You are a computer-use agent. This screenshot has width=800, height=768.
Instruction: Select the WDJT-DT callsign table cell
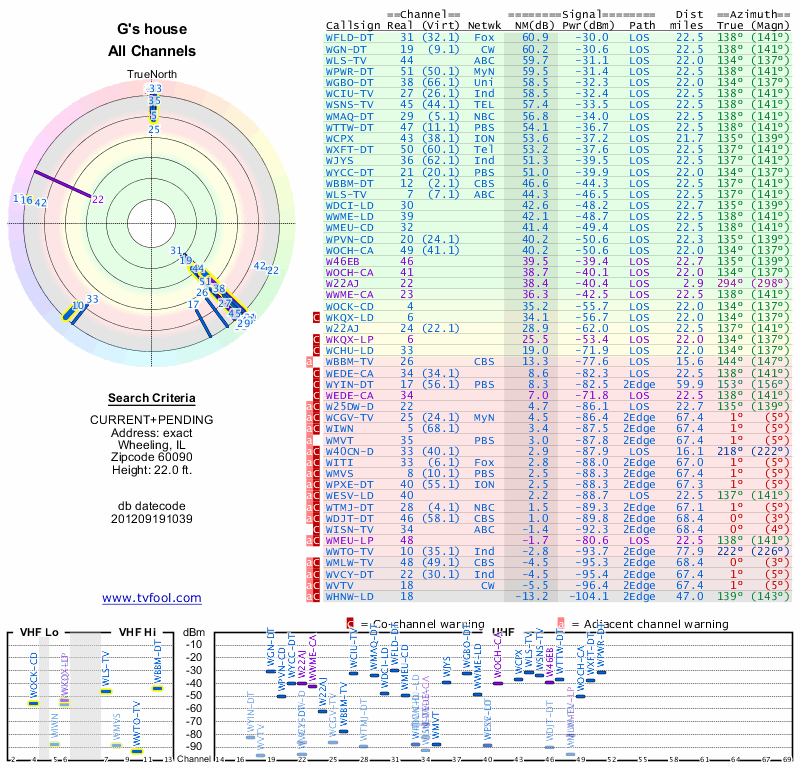(349, 519)
